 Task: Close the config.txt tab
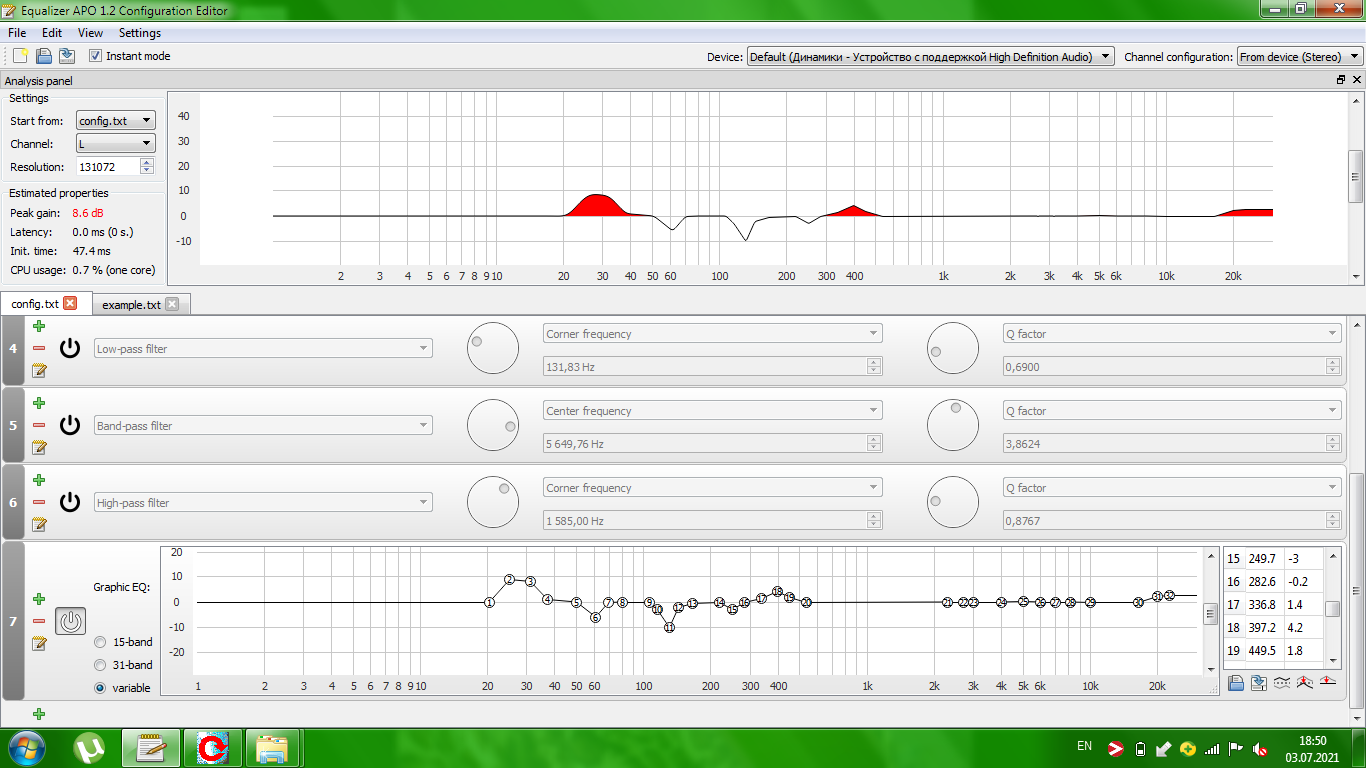point(70,303)
